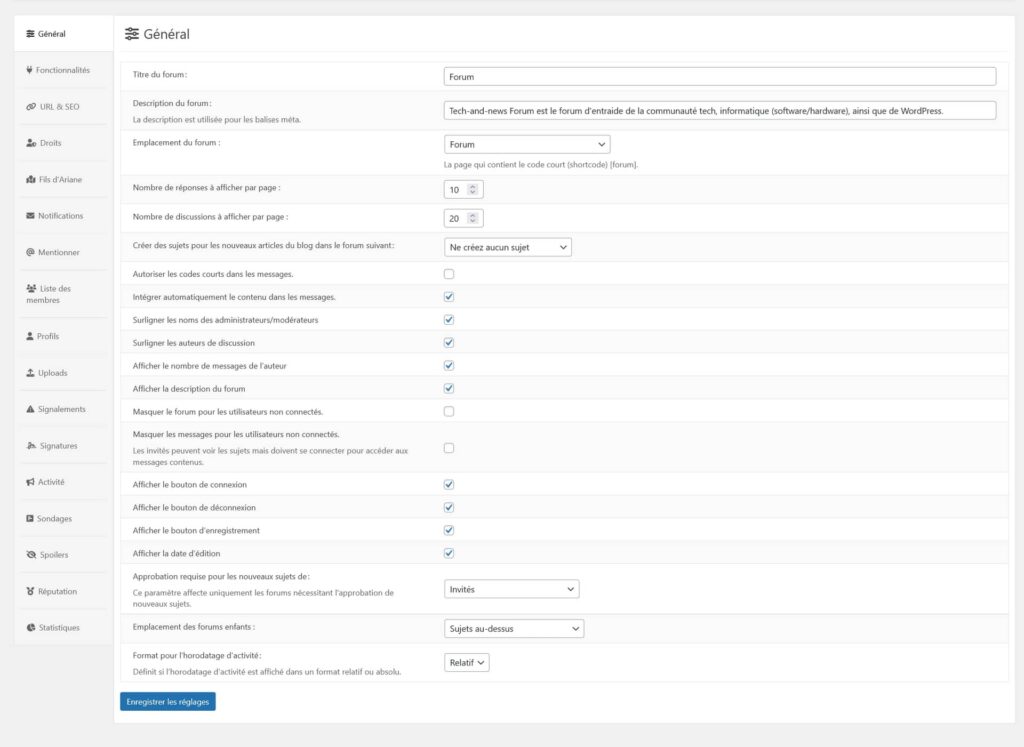Image resolution: width=1024 pixels, height=747 pixels.
Task: Open the Statistiques section
Action: point(60,627)
